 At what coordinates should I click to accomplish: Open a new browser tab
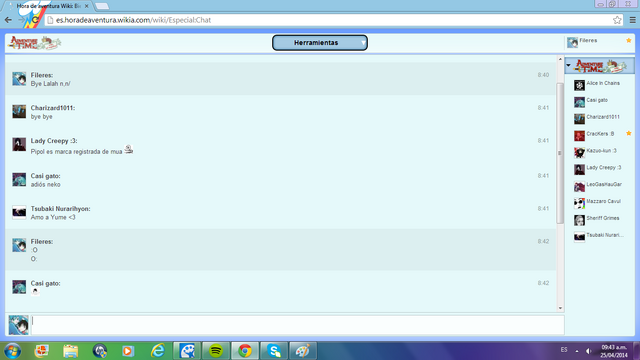pos(102,6)
